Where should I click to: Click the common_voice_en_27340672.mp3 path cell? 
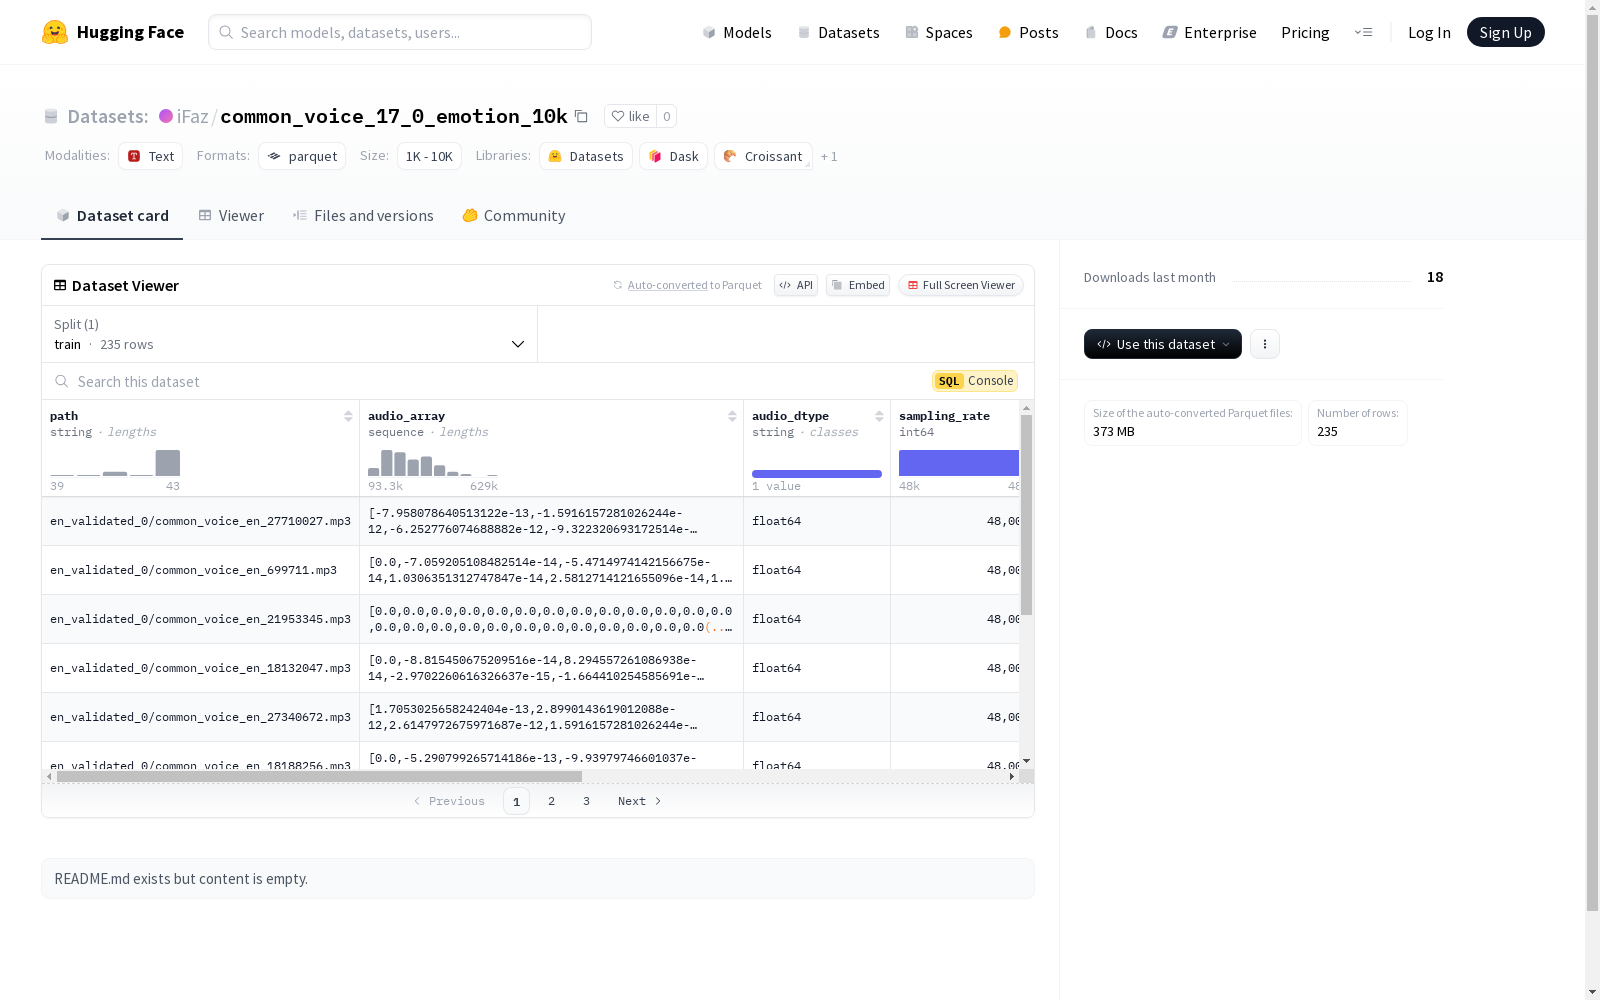pyautogui.click(x=200, y=717)
